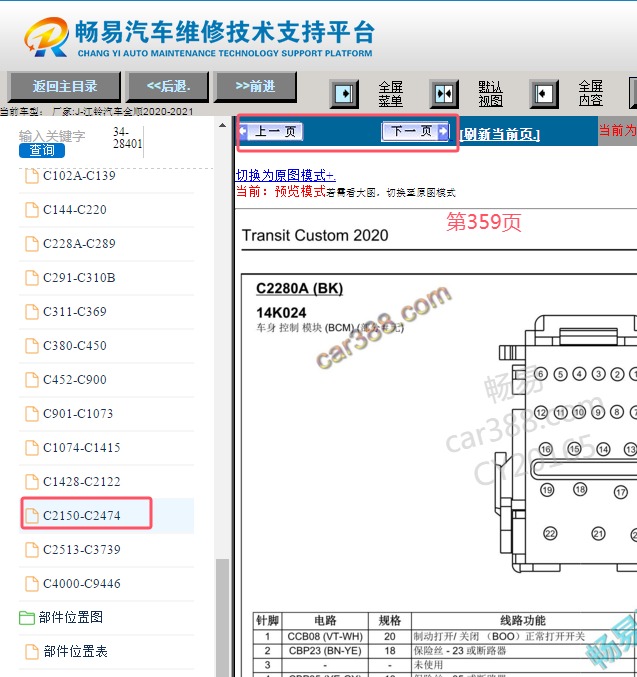Open the C311-C369 tree entry

75,312
